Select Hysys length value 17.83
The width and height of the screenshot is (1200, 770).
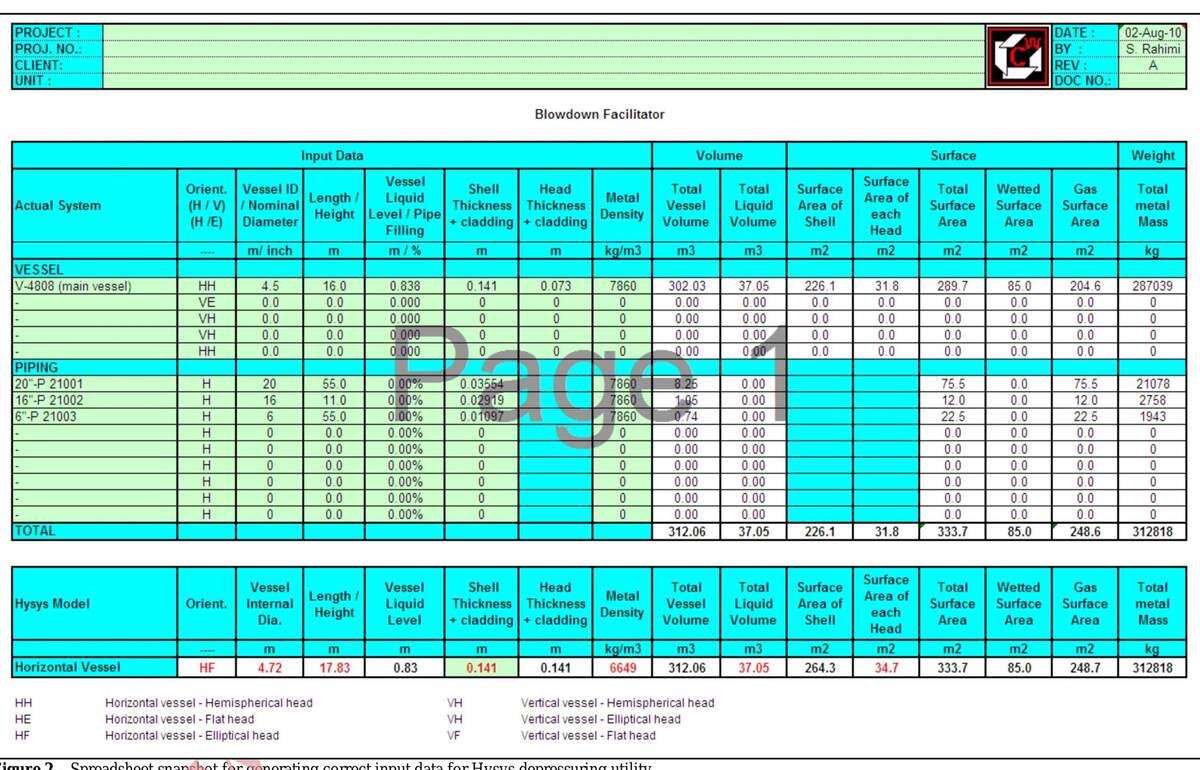334,667
